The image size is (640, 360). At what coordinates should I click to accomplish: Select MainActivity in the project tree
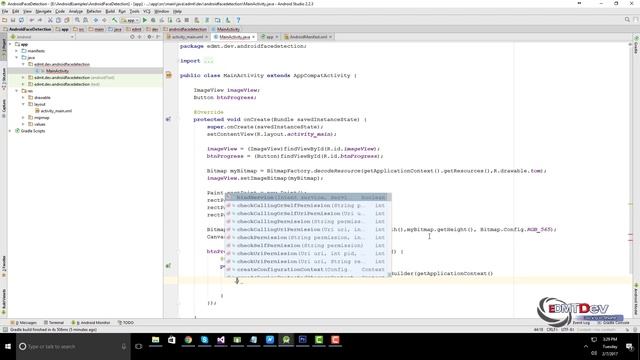coord(57,71)
